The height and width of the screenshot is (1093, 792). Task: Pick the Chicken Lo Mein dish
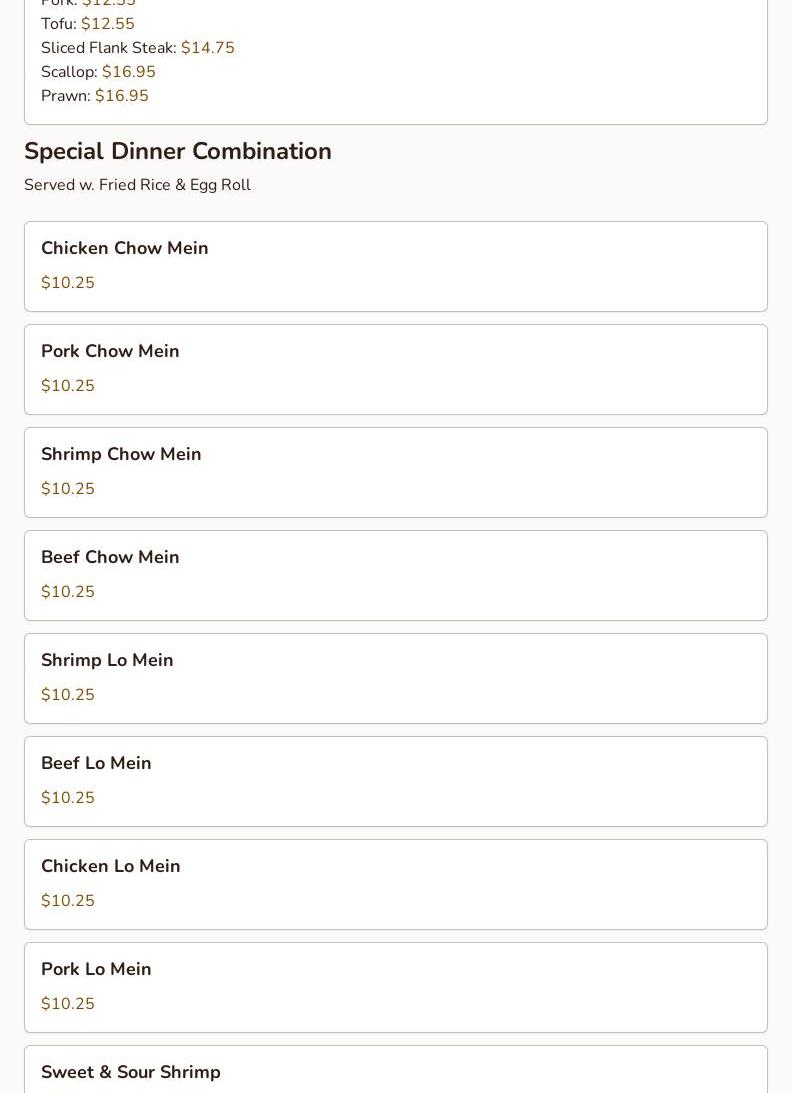pyautogui.click(x=111, y=866)
